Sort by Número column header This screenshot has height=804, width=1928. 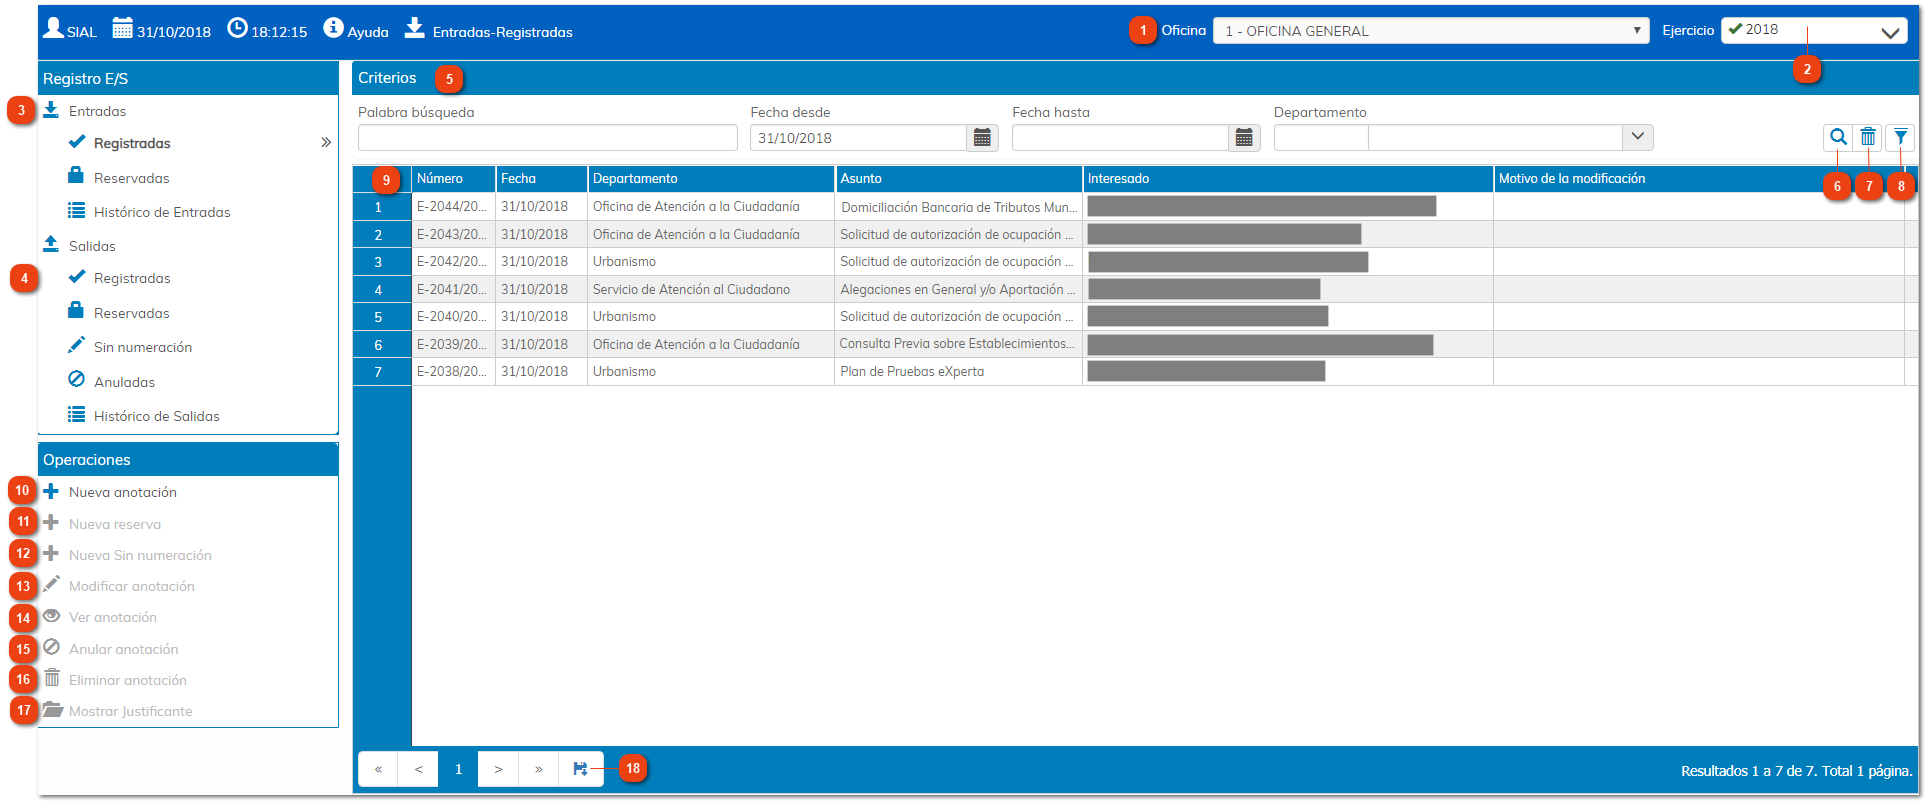(x=453, y=179)
